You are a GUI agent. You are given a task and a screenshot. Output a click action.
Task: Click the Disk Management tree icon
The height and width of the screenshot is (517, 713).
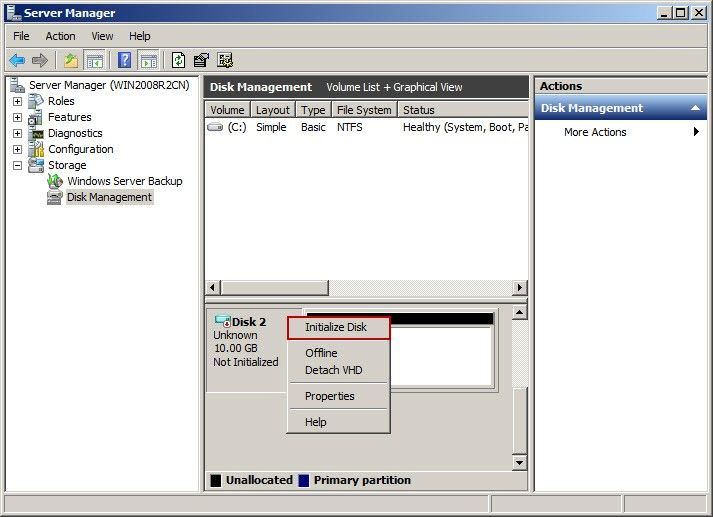coord(55,197)
